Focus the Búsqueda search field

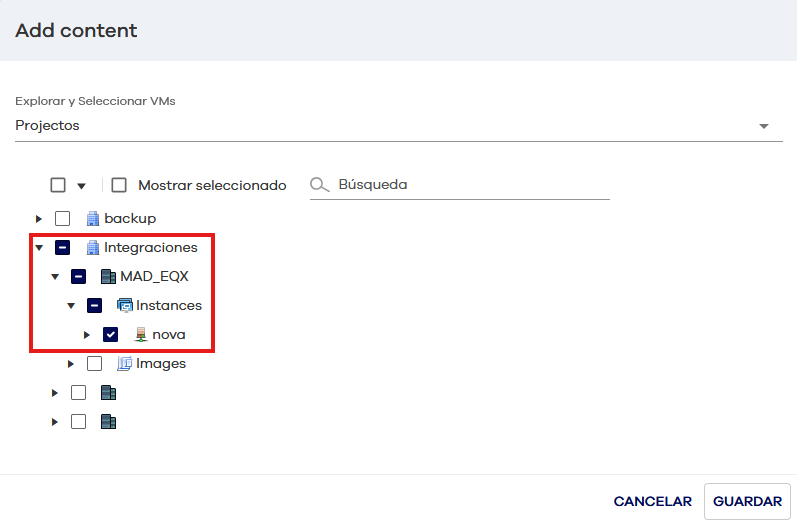tap(470, 185)
